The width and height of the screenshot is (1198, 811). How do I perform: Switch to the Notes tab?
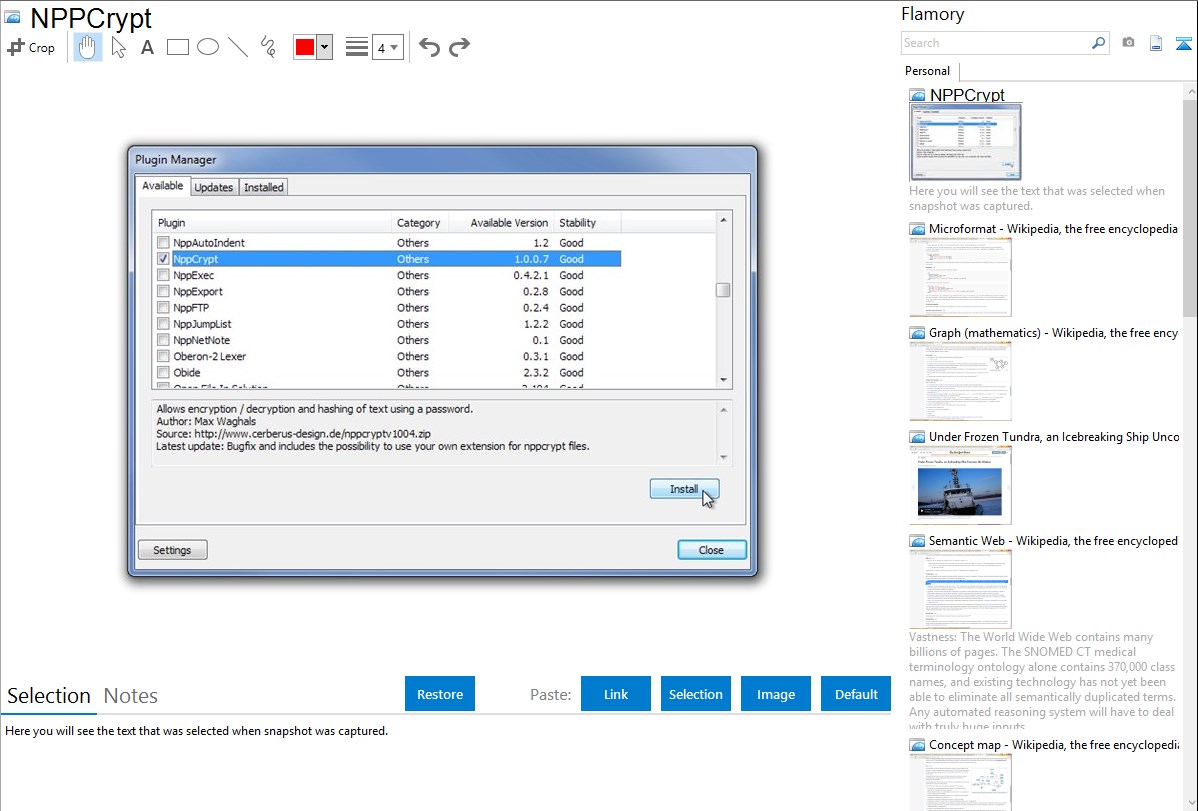pos(130,696)
